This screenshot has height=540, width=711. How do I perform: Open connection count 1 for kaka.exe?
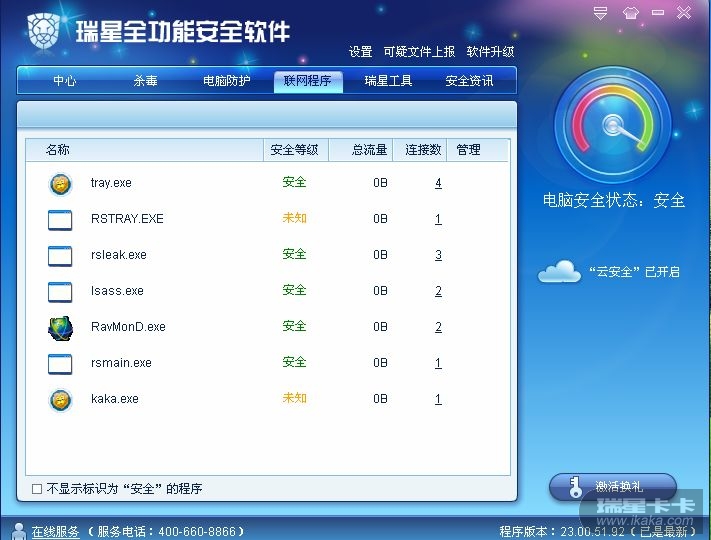(x=438, y=399)
